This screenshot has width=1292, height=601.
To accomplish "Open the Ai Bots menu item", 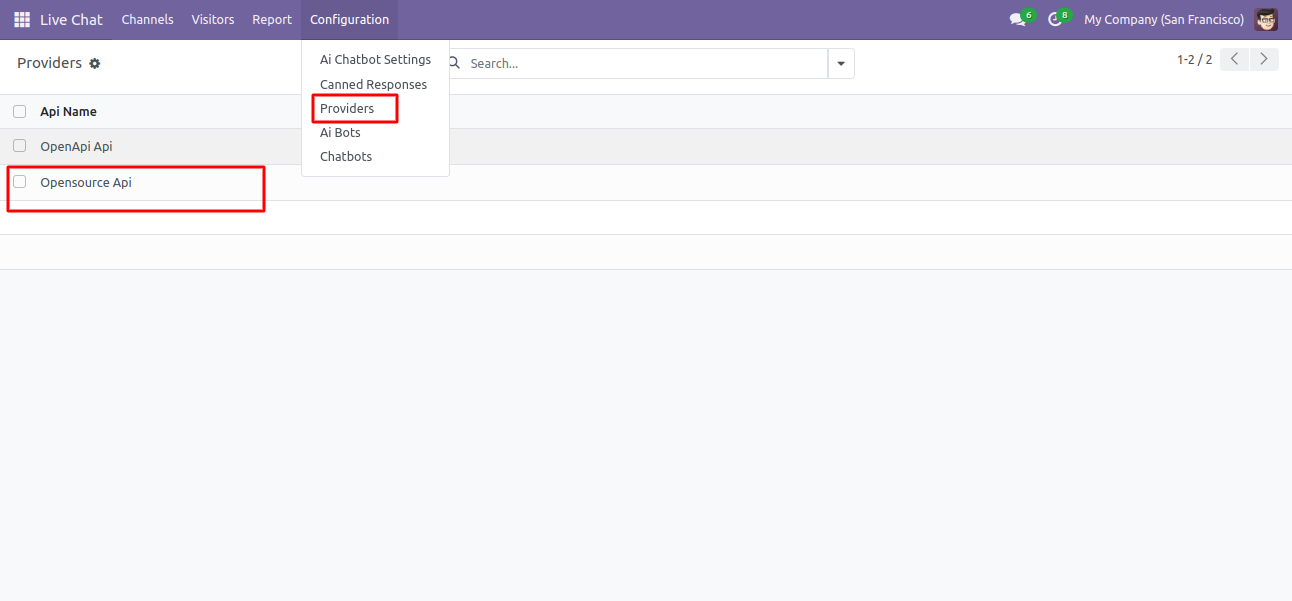I will pos(340,133).
